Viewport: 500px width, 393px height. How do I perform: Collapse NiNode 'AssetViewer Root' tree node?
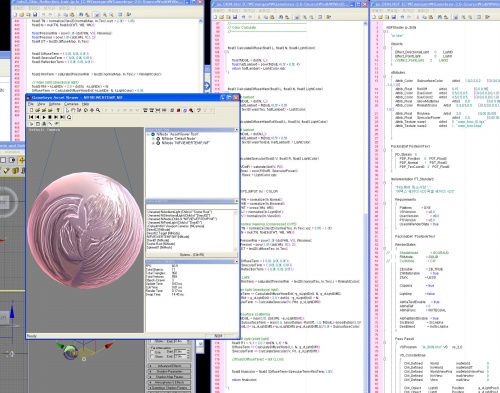coord(149,134)
